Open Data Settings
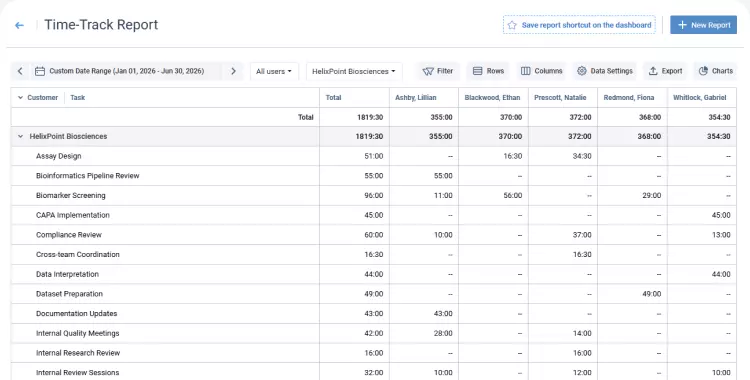The image size is (750, 380). click(605, 71)
